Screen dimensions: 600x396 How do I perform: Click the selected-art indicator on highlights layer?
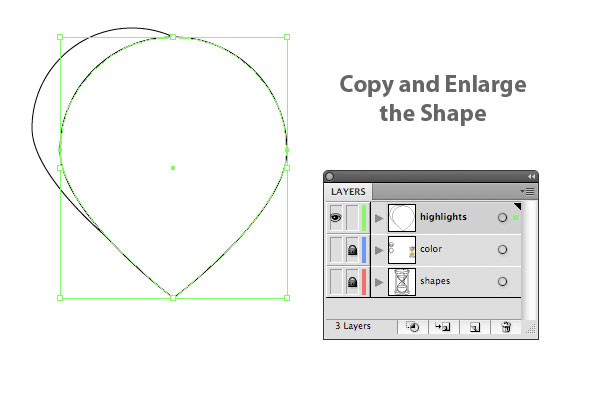(515, 217)
